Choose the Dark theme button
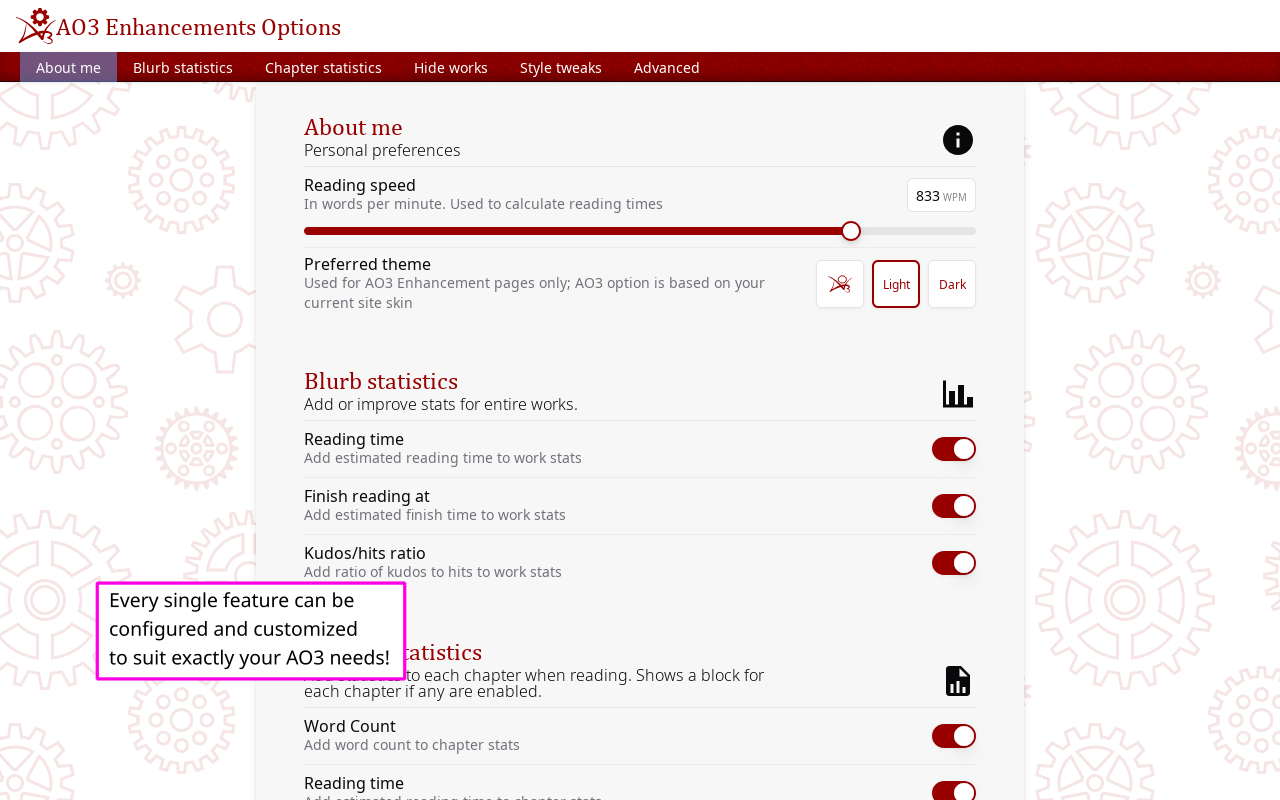The height and width of the screenshot is (800, 1280). tap(951, 284)
